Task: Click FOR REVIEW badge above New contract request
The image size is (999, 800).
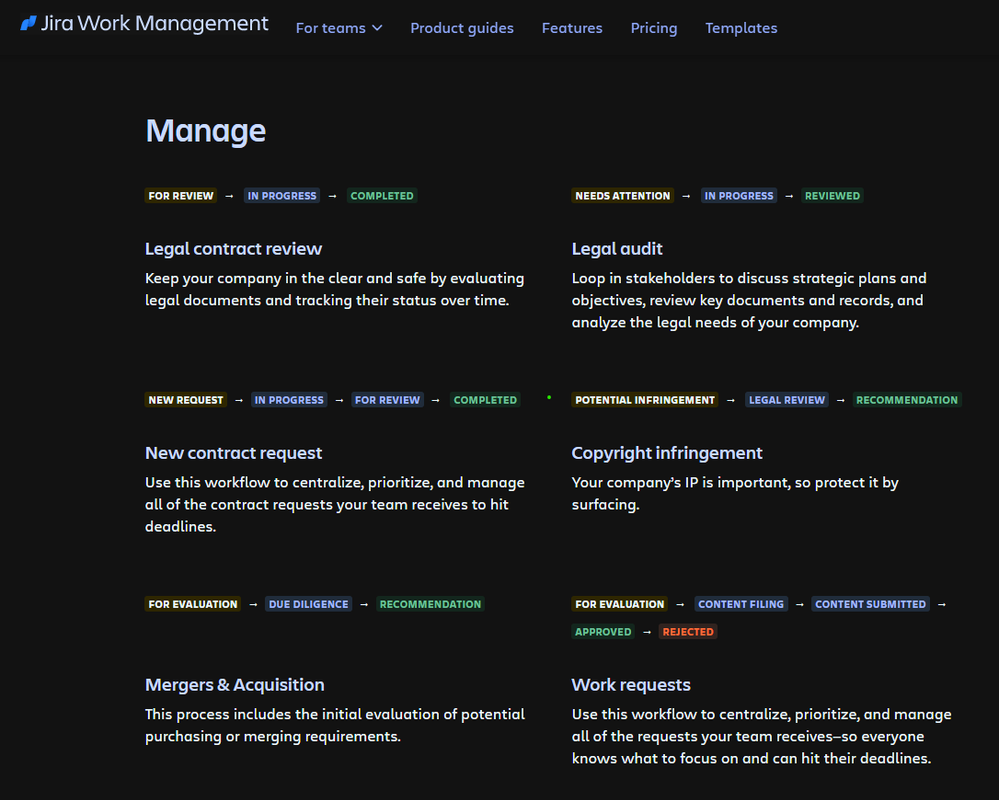Action: point(387,400)
